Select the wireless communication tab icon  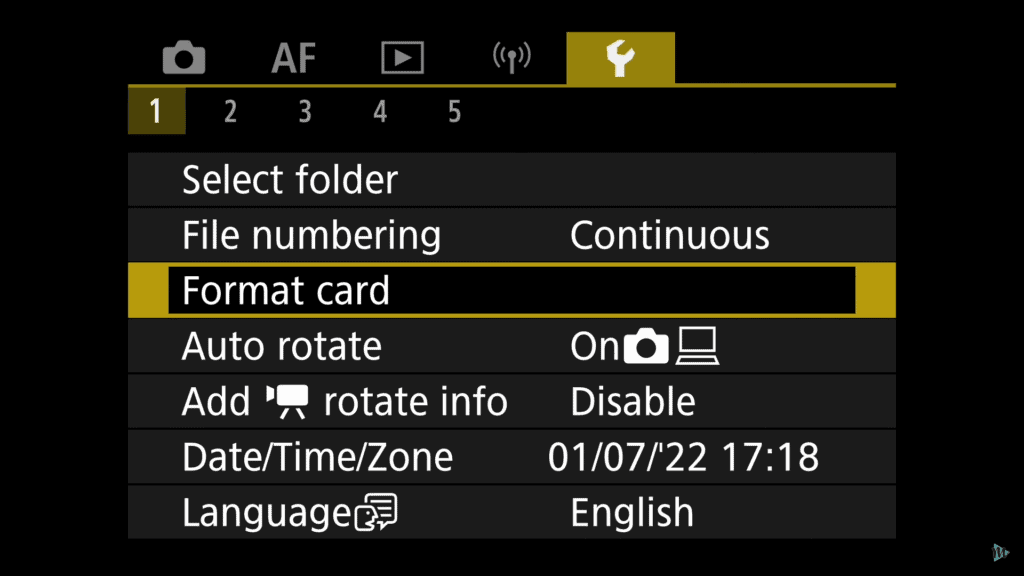(x=511, y=57)
